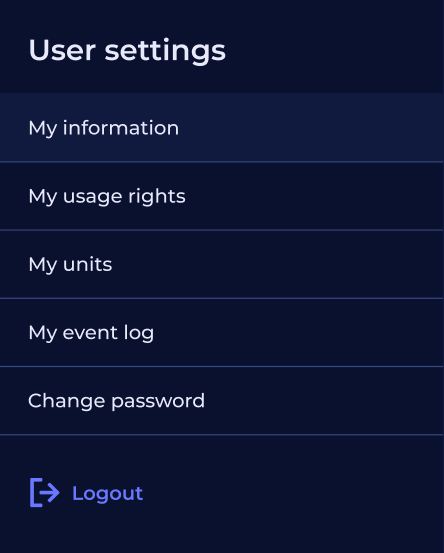Pick the units entry in user settings
The width and height of the screenshot is (444, 553).
pos(222,264)
